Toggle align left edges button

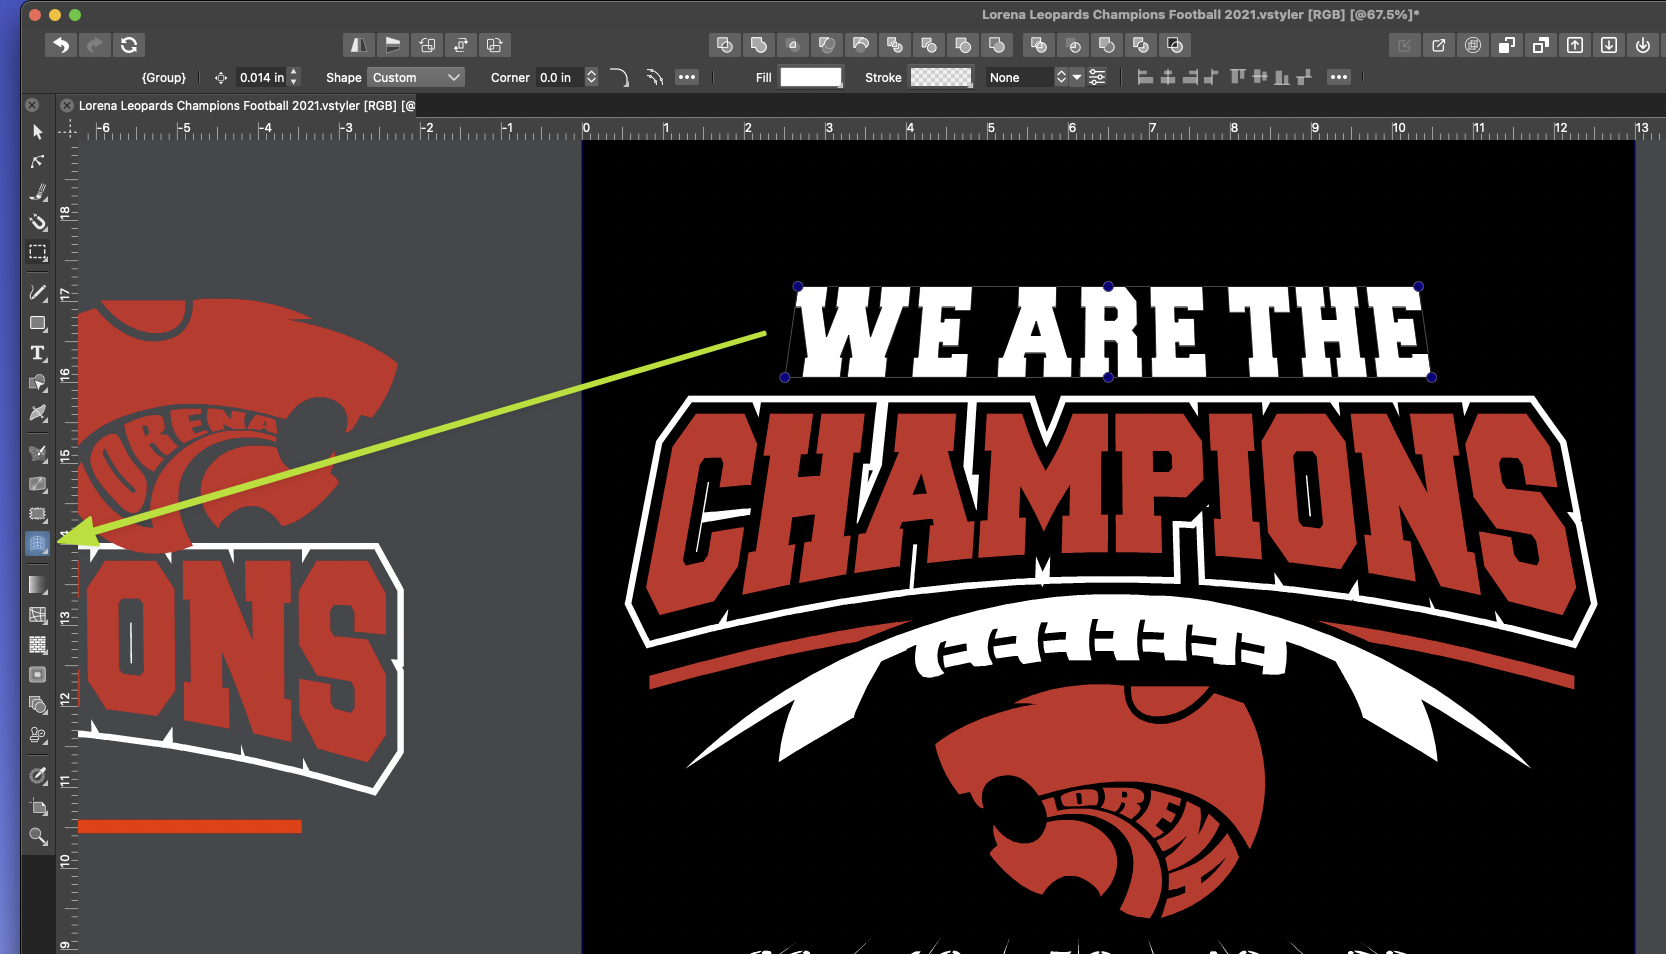(x=1145, y=77)
